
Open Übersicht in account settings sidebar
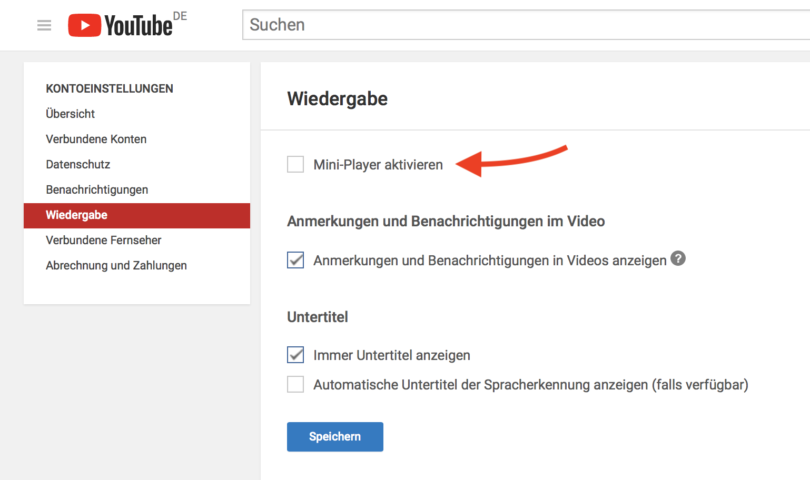(x=70, y=114)
